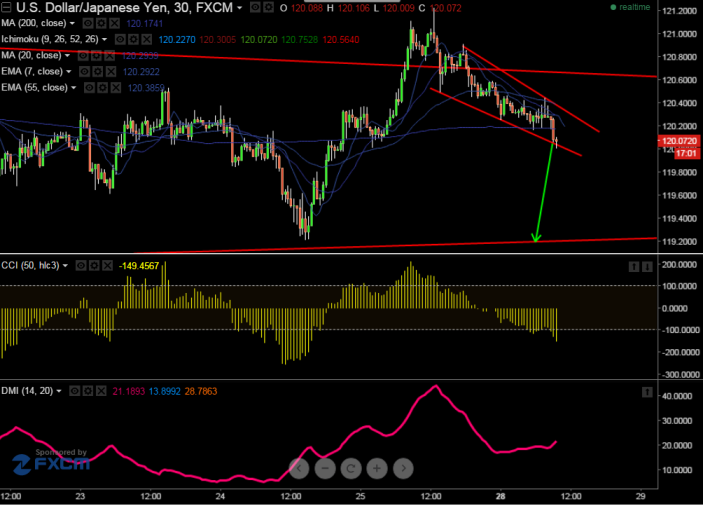
Task: Open dropdown arrow for Ichimoku (9, 26, 52, 26)
Action: (x=104, y=39)
